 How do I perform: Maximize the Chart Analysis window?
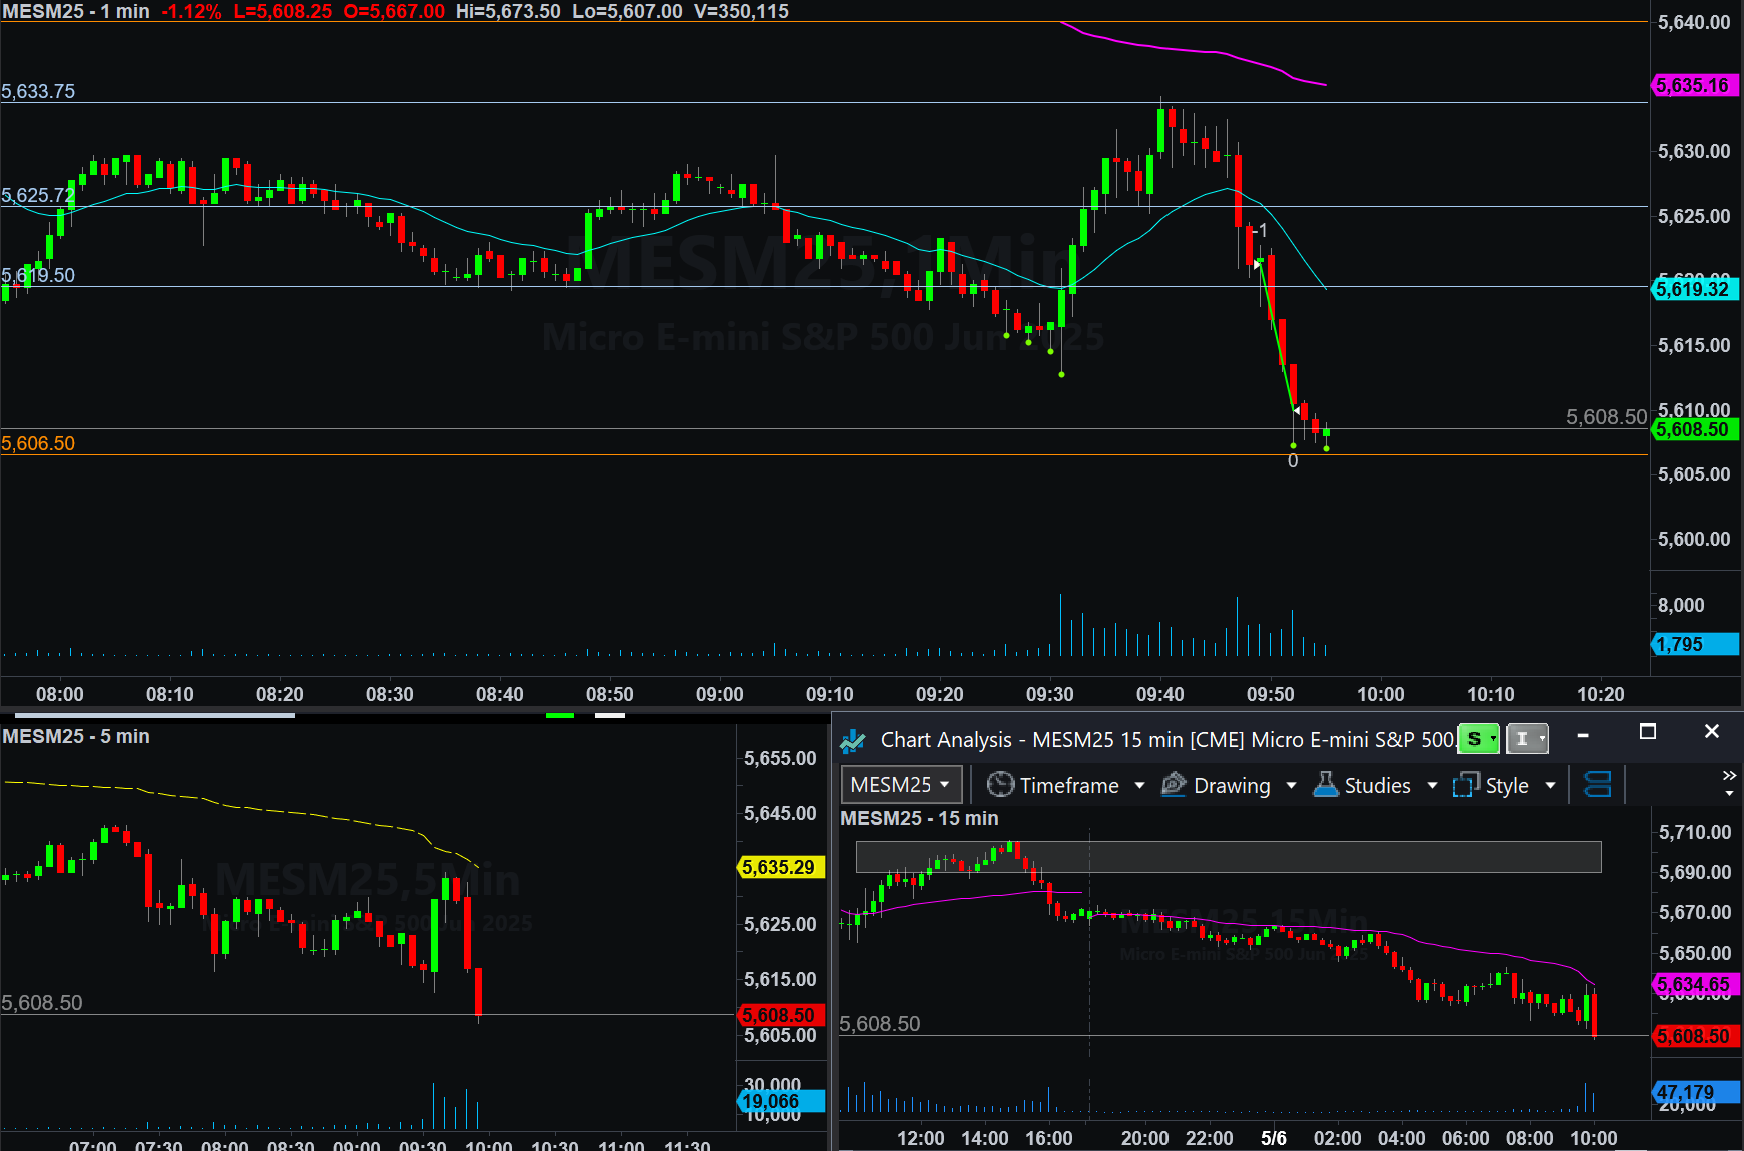click(1648, 732)
